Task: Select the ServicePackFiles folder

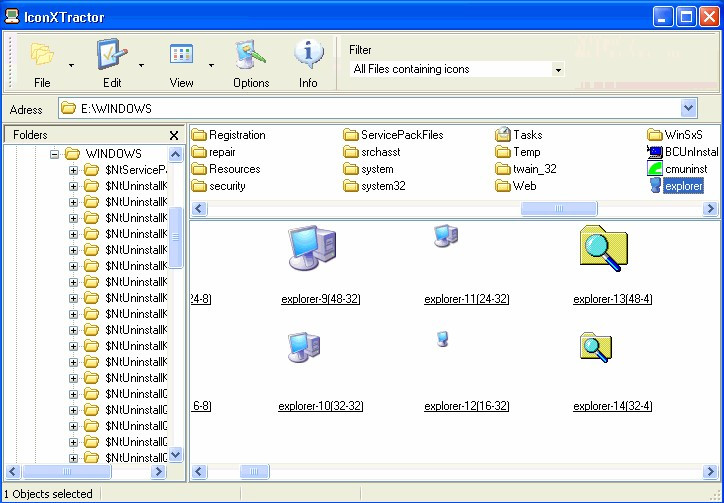Action: click(394, 135)
